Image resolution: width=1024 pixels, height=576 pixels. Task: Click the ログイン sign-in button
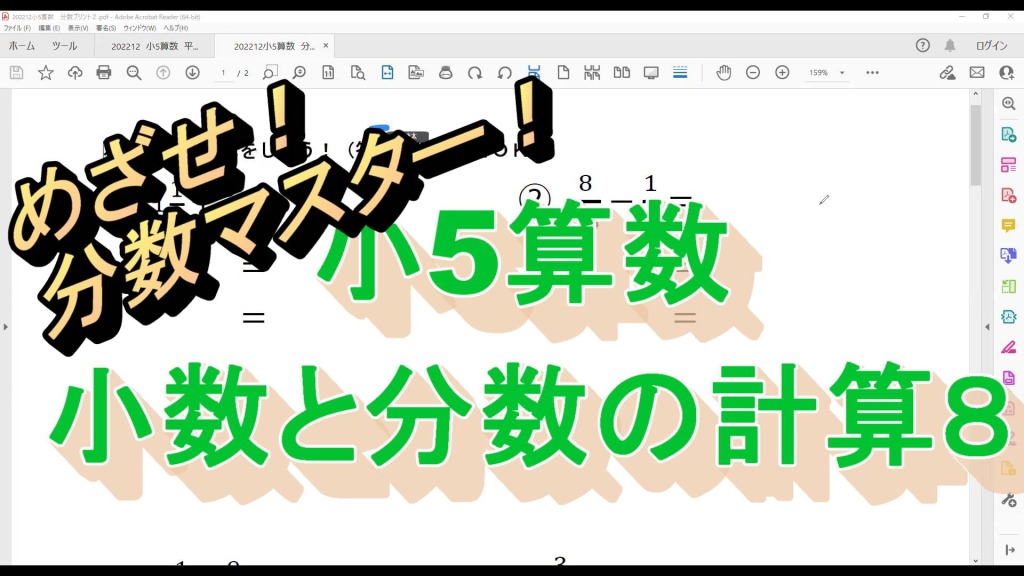[x=991, y=46]
